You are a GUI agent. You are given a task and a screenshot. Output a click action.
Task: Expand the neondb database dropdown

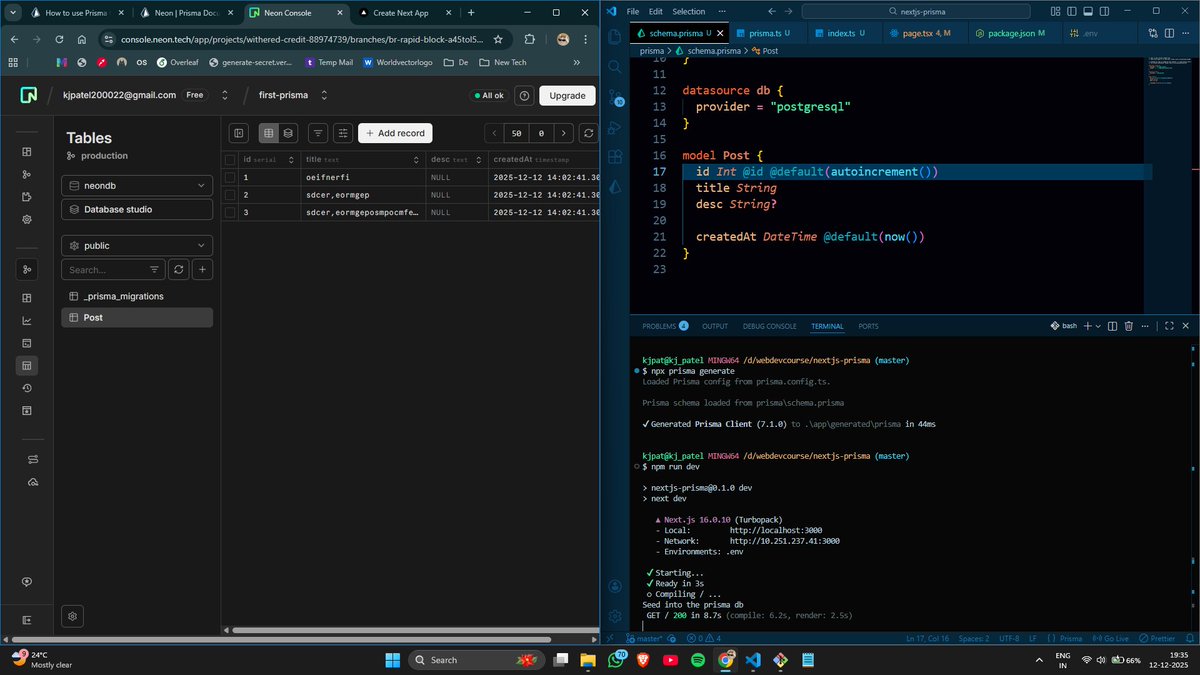point(137,186)
